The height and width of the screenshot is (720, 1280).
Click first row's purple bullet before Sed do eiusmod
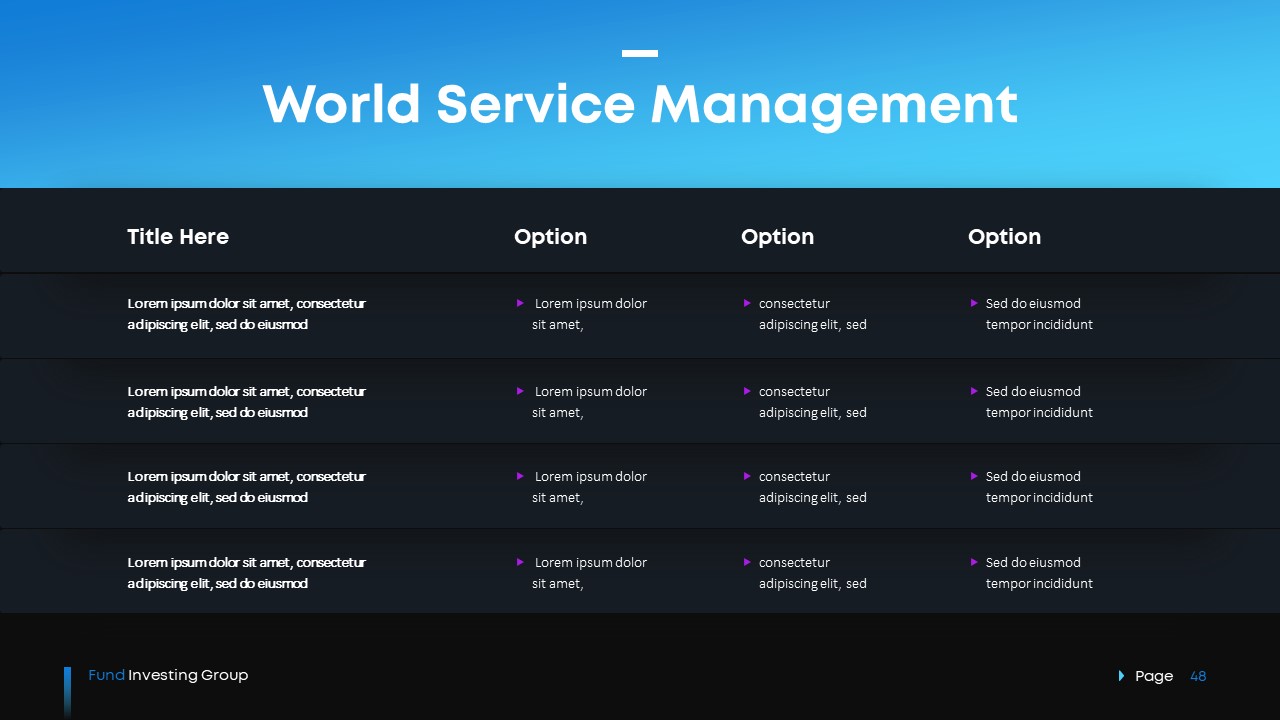tap(974, 303)
